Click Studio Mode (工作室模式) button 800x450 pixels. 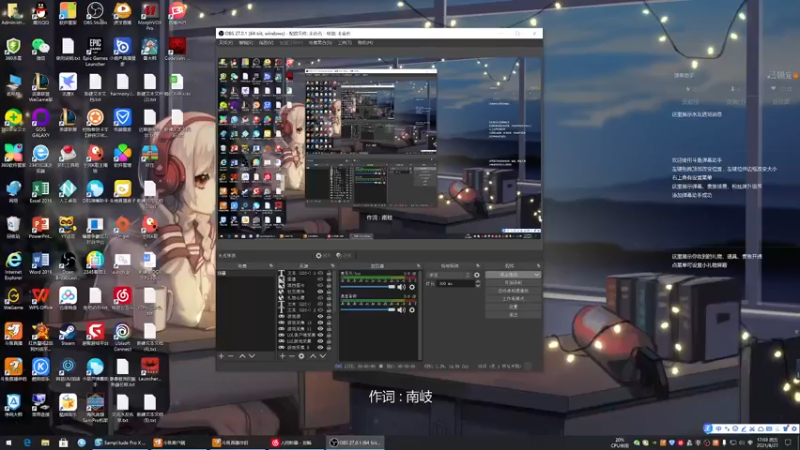513,298
